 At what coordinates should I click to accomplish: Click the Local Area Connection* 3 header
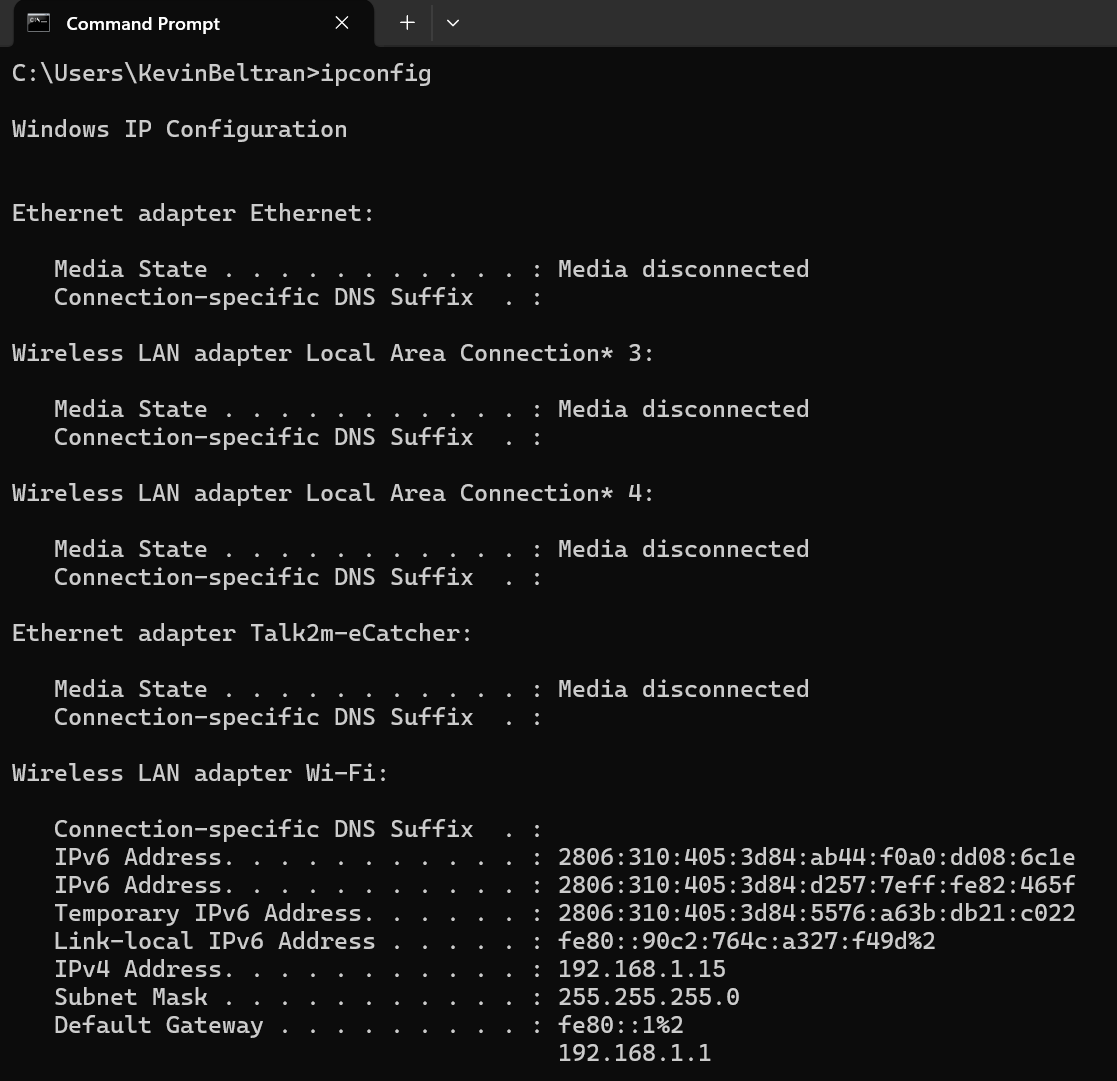332,353
